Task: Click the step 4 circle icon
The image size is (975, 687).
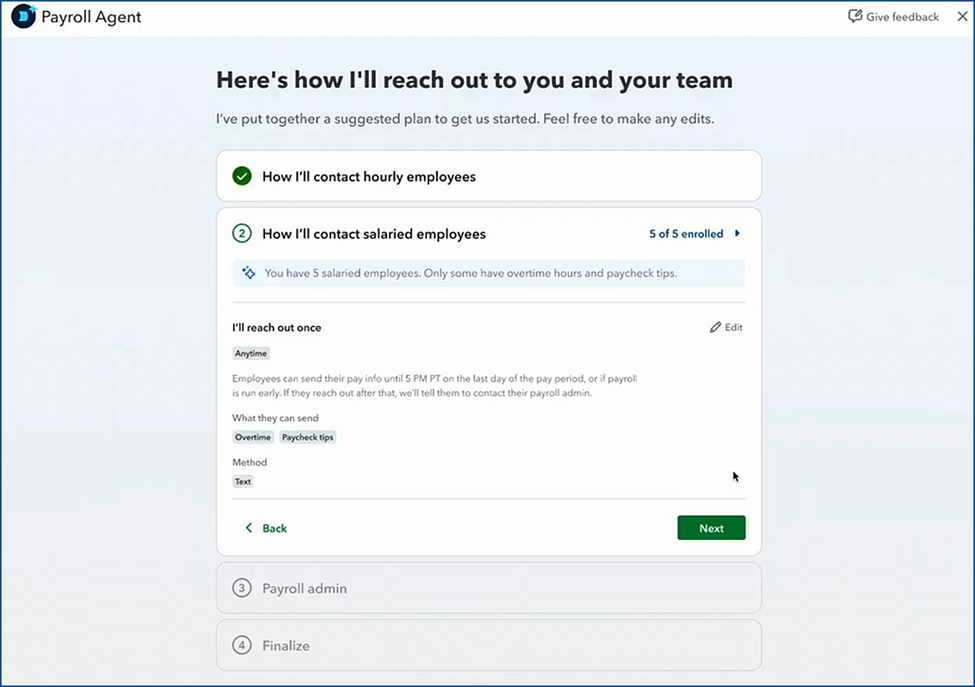Action: (x=242, y=645)
